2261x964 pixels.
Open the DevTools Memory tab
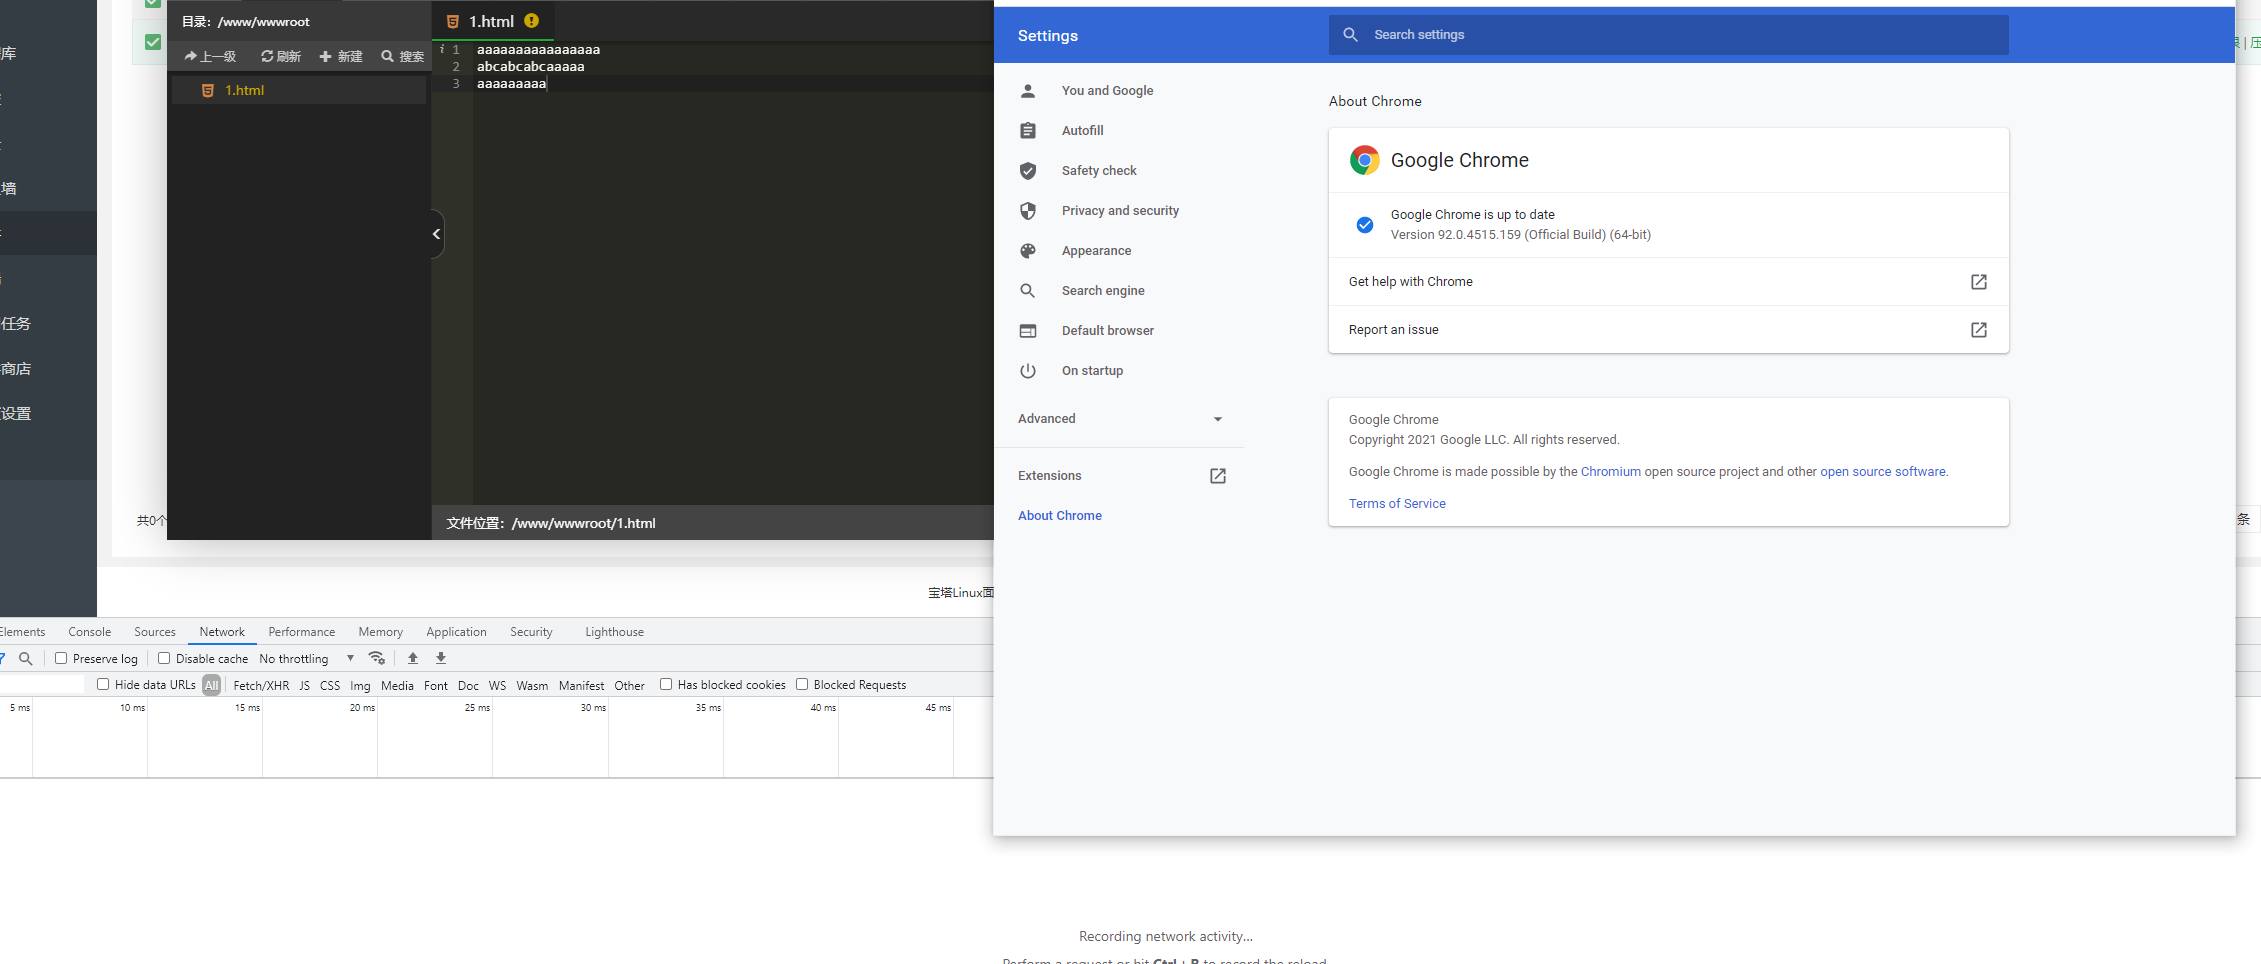pyautogui.click(x=381, y=631)
